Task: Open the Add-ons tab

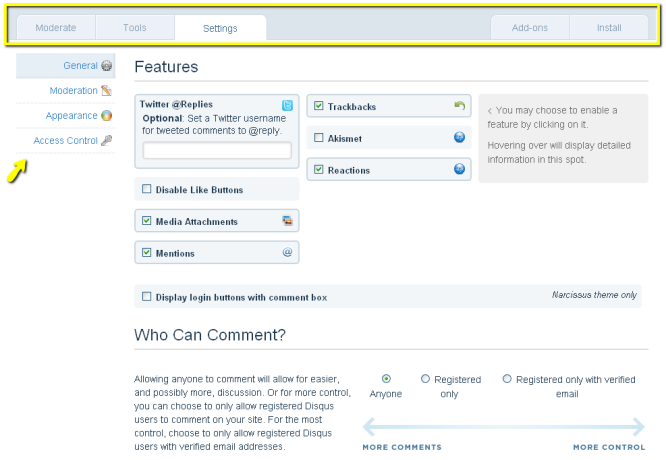Action: 529,28
